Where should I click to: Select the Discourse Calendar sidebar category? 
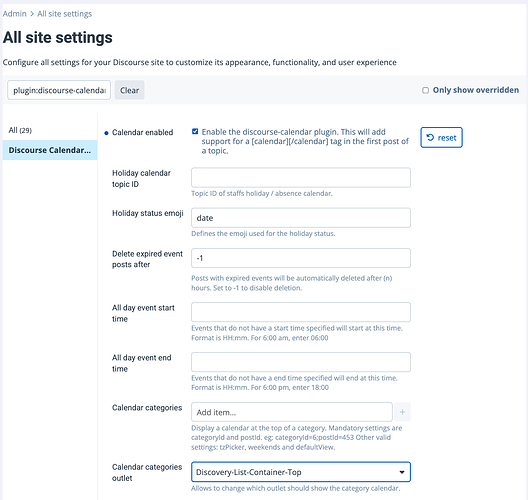(50, 150)
